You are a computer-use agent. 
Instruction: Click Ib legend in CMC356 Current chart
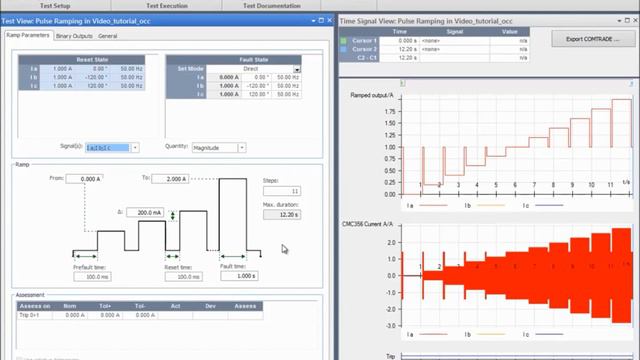click(484, 334)
